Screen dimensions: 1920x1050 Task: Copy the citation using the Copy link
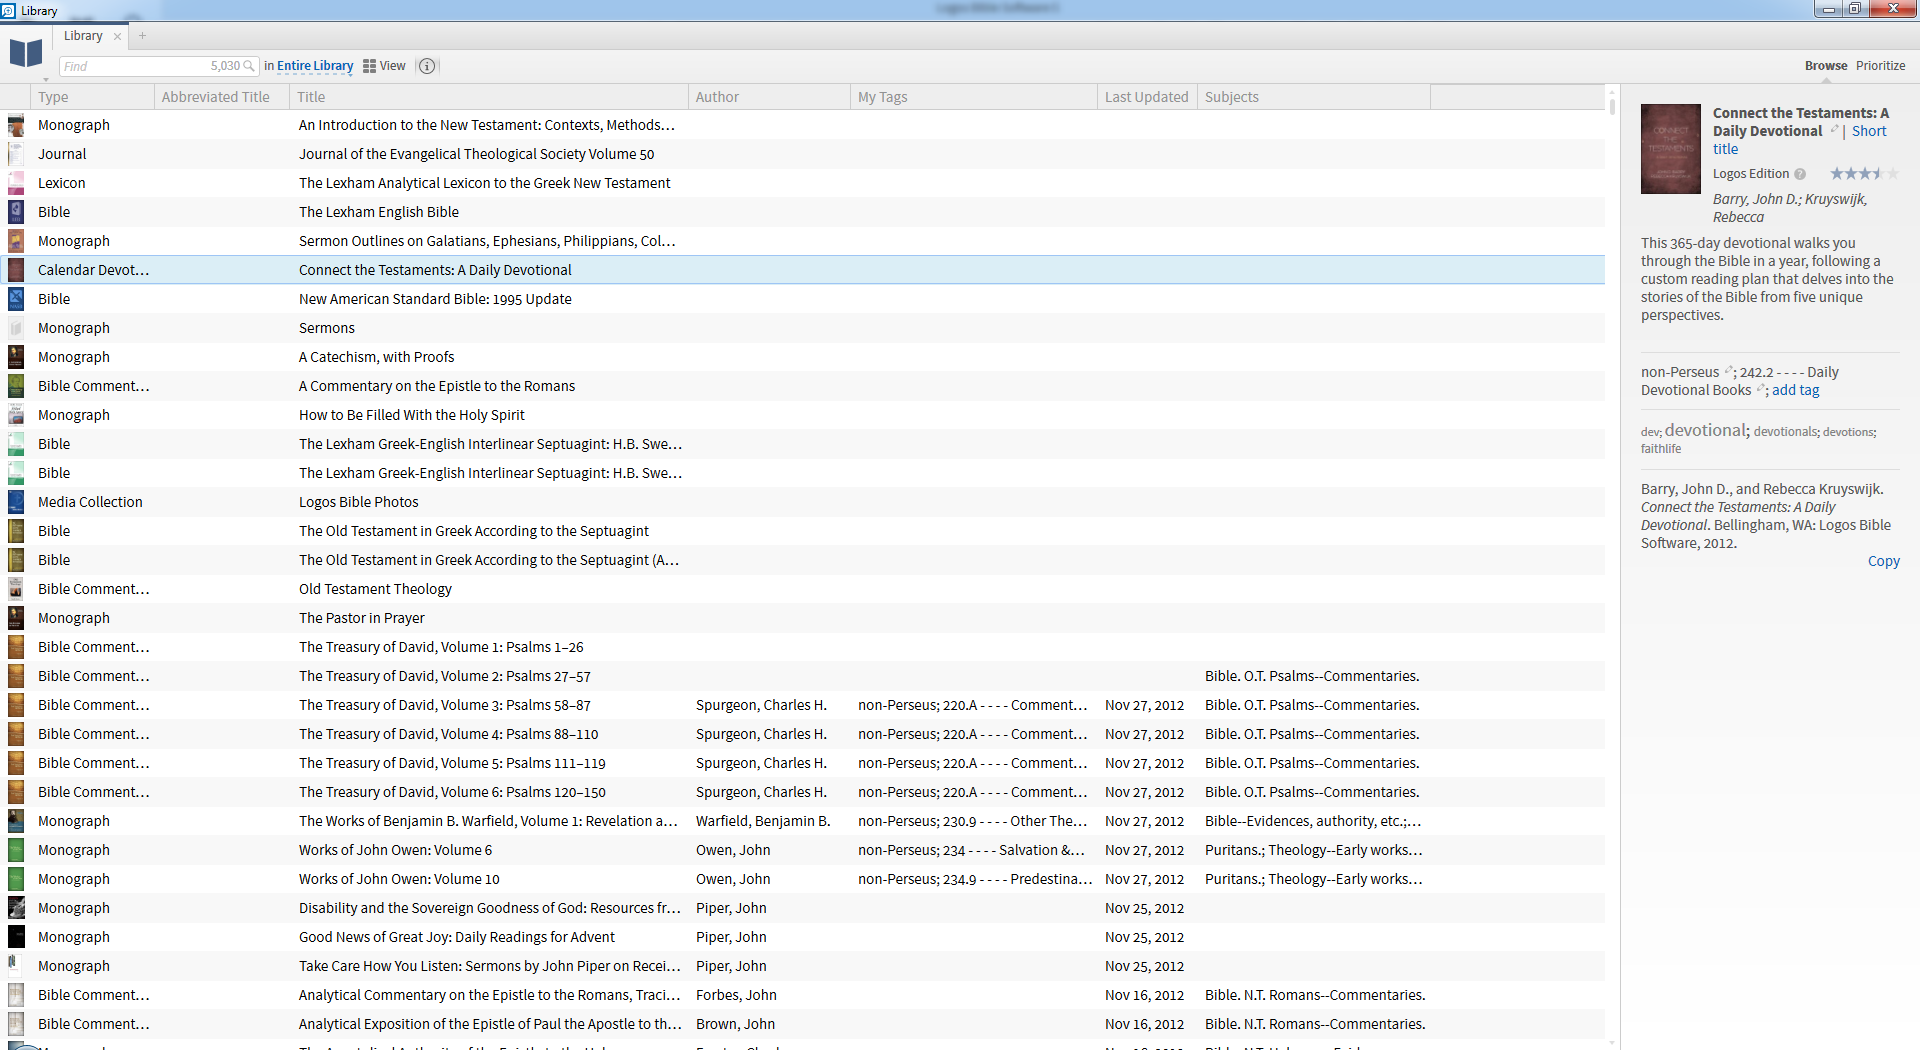coord(1884,562)
